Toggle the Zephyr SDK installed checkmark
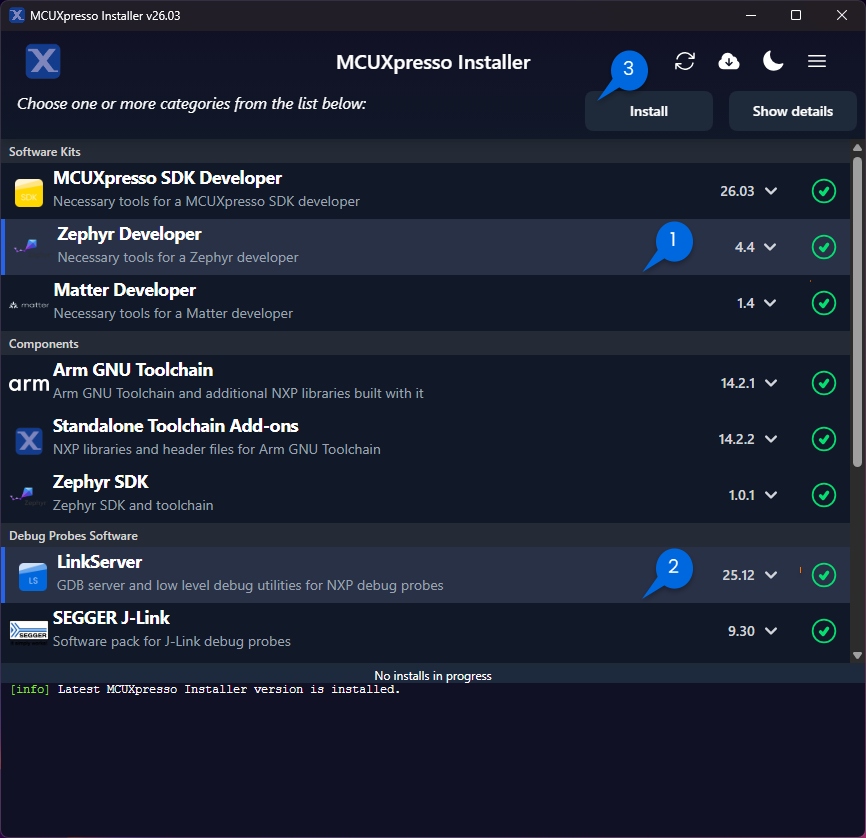This screenshot has width=866, height=838. click(823, 495)
